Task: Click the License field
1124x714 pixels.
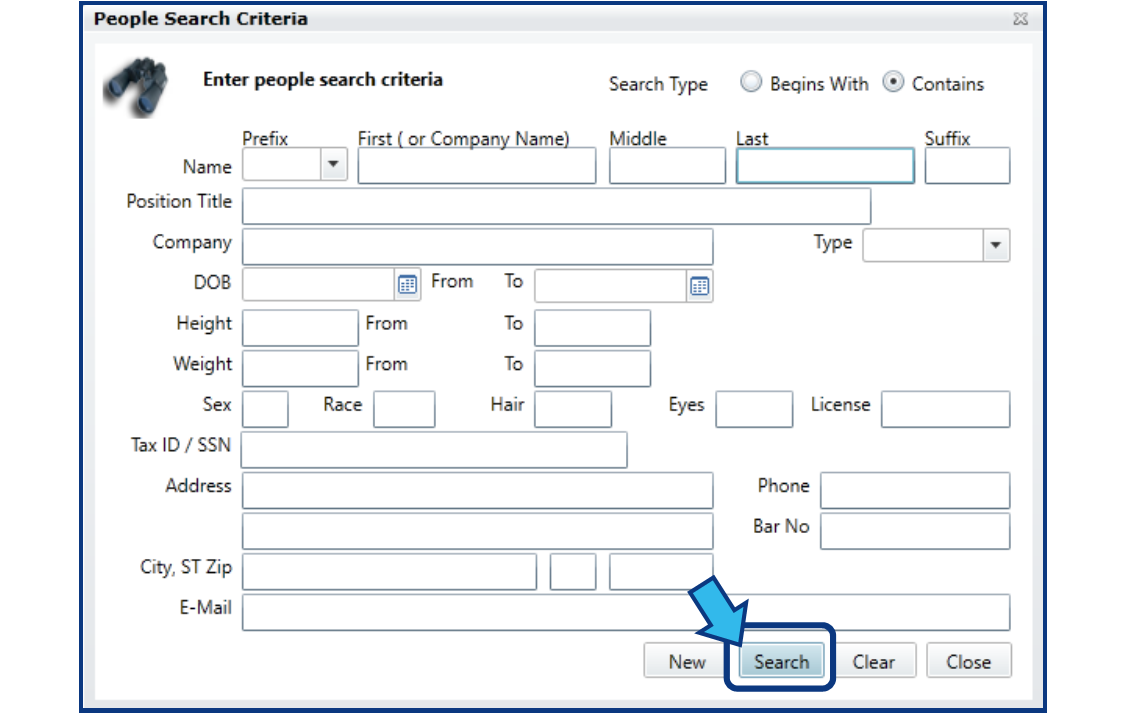Action: [x=946, y=409]
